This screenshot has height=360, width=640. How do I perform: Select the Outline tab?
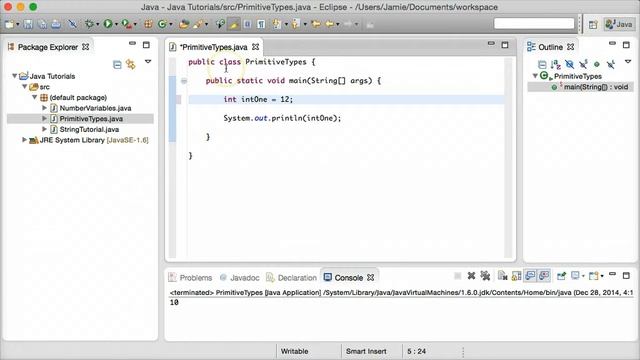click(x=550, y=47)
